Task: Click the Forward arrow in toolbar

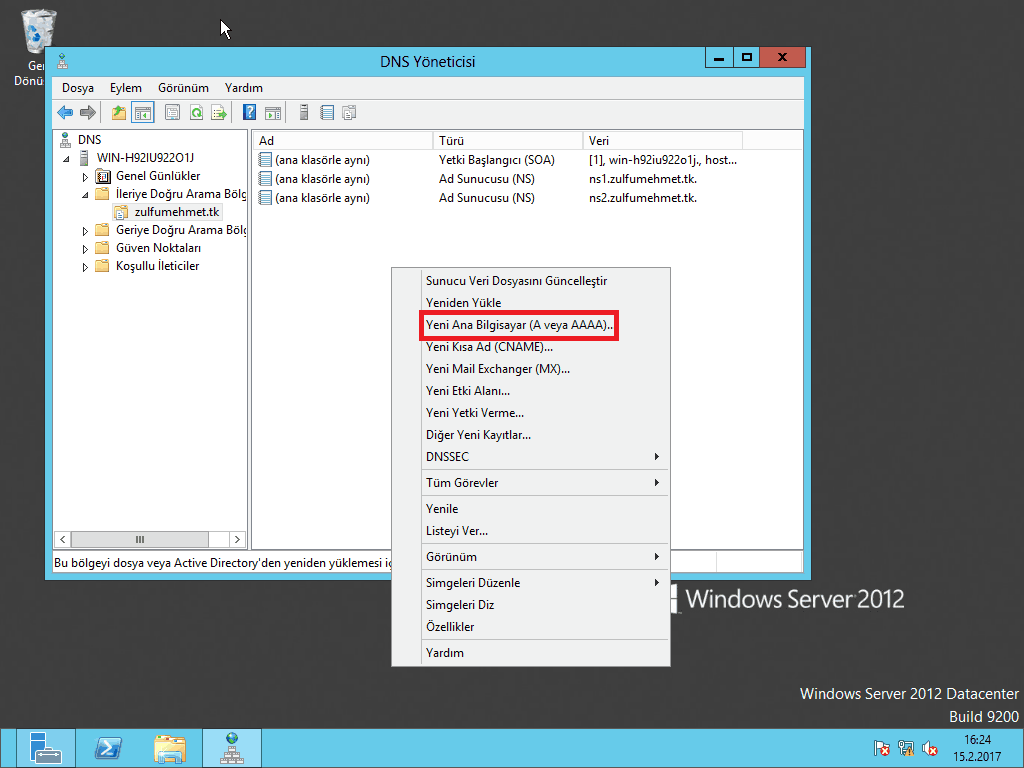Action: (88, 113)
